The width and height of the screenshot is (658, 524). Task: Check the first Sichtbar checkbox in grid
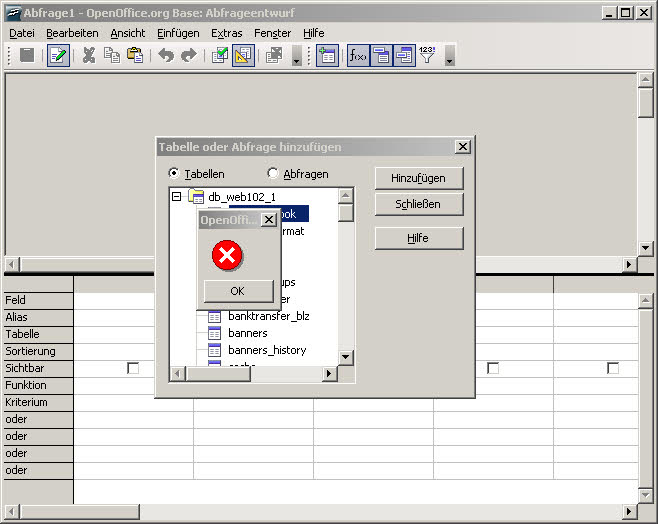133,368
